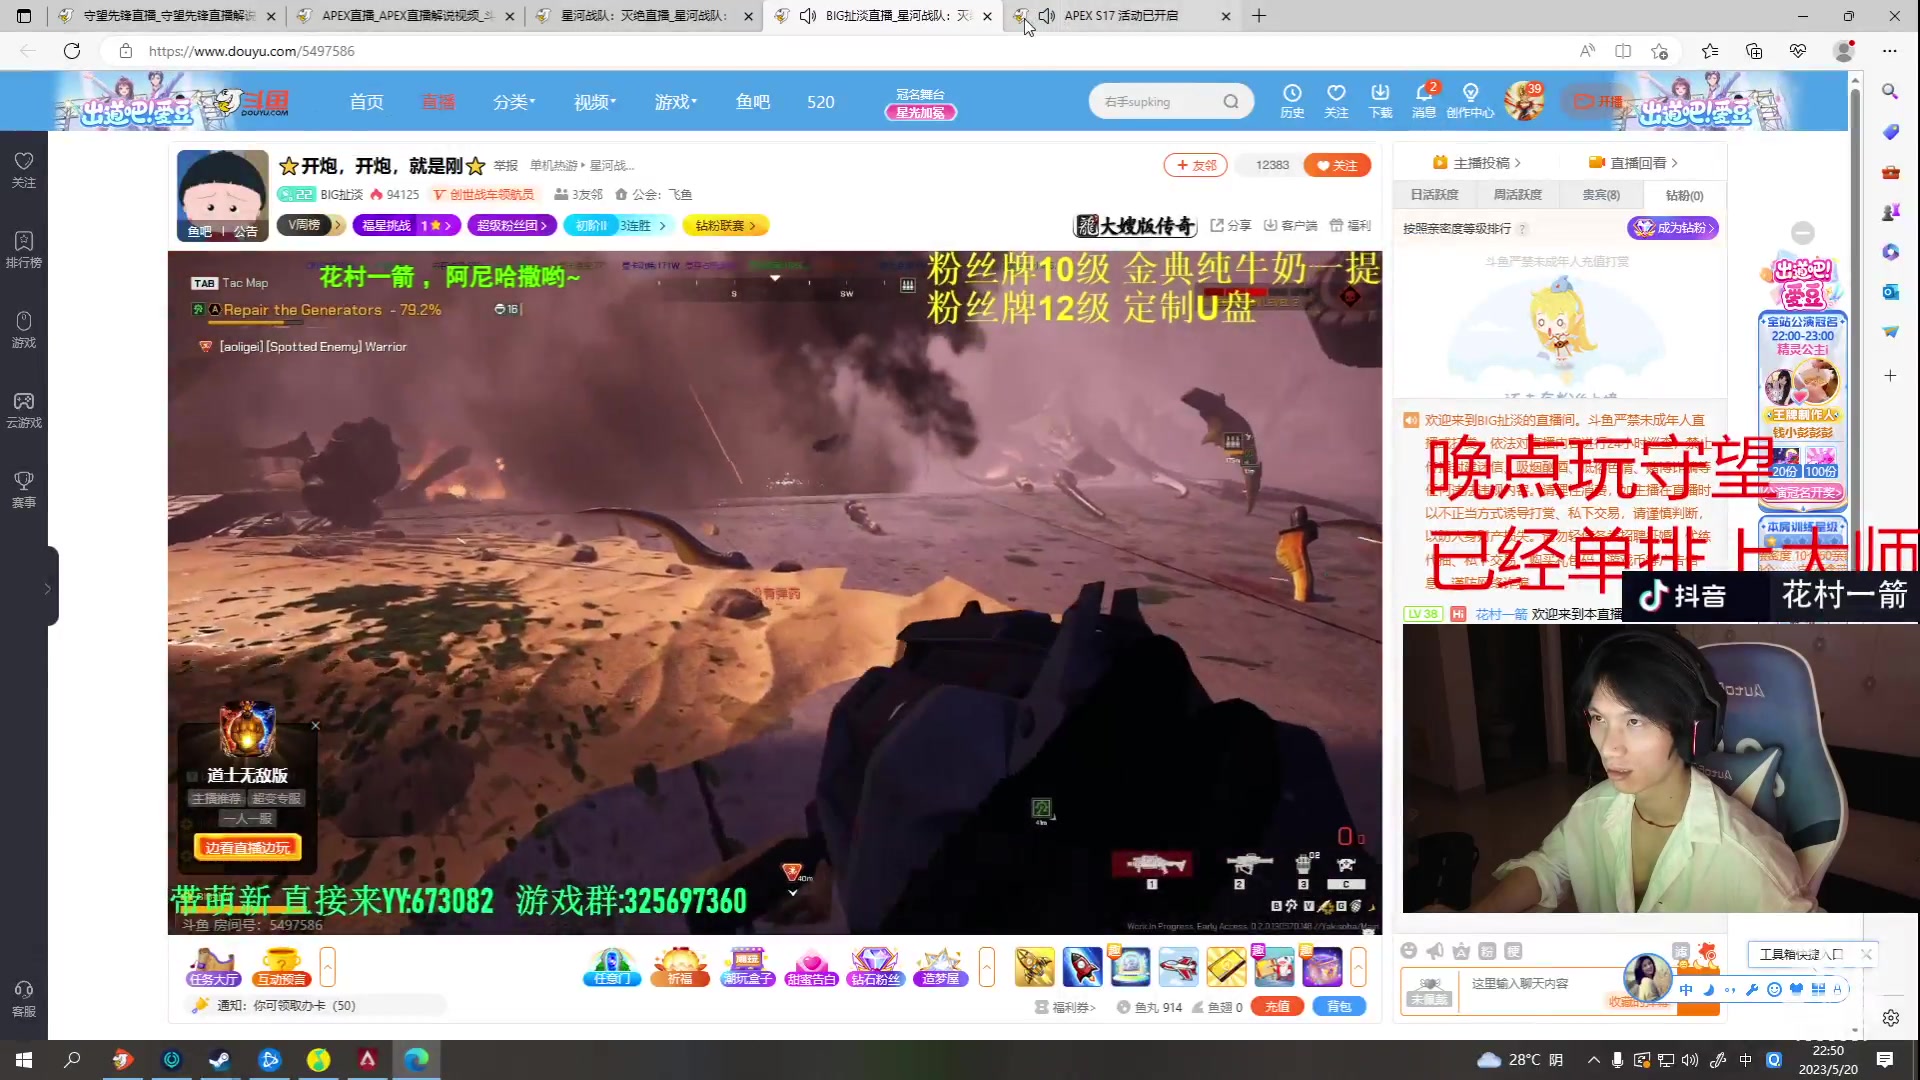The width and height of the screenshot is (1920, 1080).
Task: Open the 任务大厅 icon below the player
Action: click(x=213, y=967)
